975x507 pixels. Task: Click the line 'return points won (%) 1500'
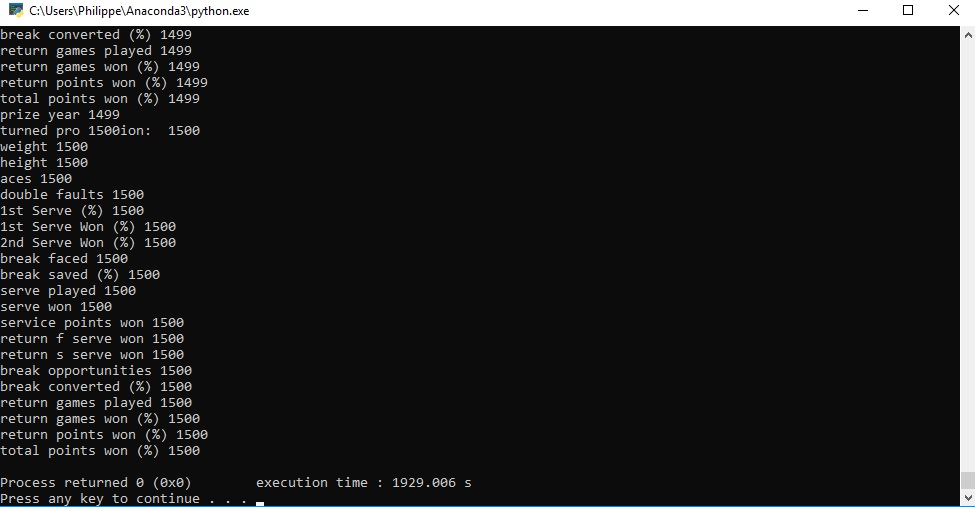(104, 435)
